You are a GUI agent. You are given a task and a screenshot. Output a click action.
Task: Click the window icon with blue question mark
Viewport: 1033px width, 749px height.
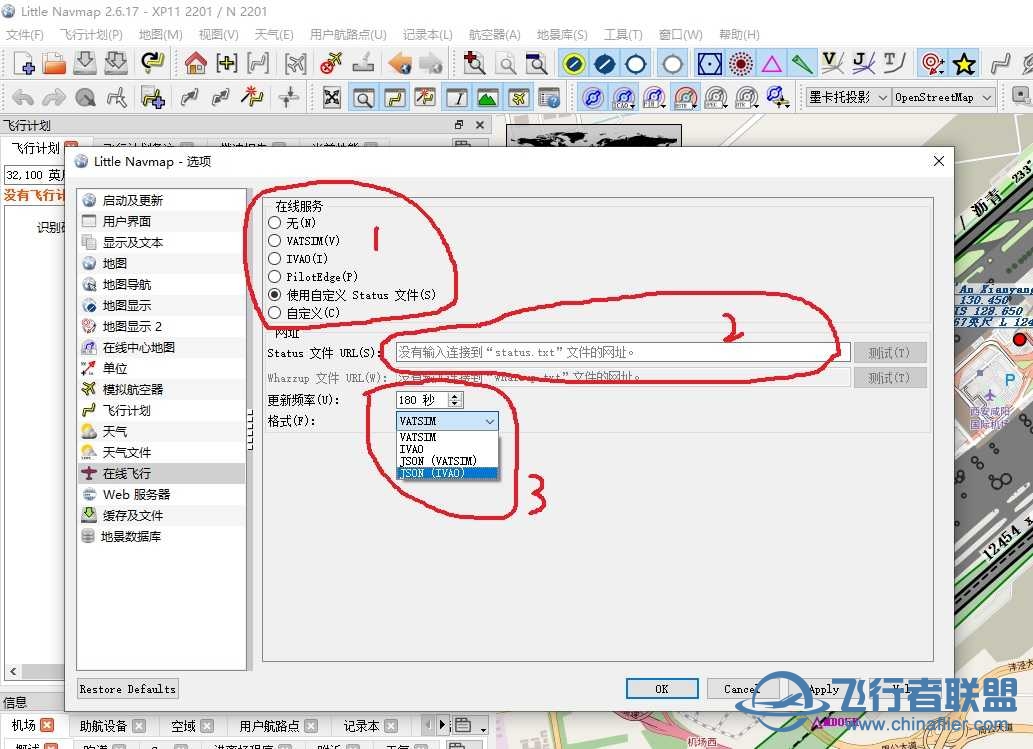pos(549,98)
